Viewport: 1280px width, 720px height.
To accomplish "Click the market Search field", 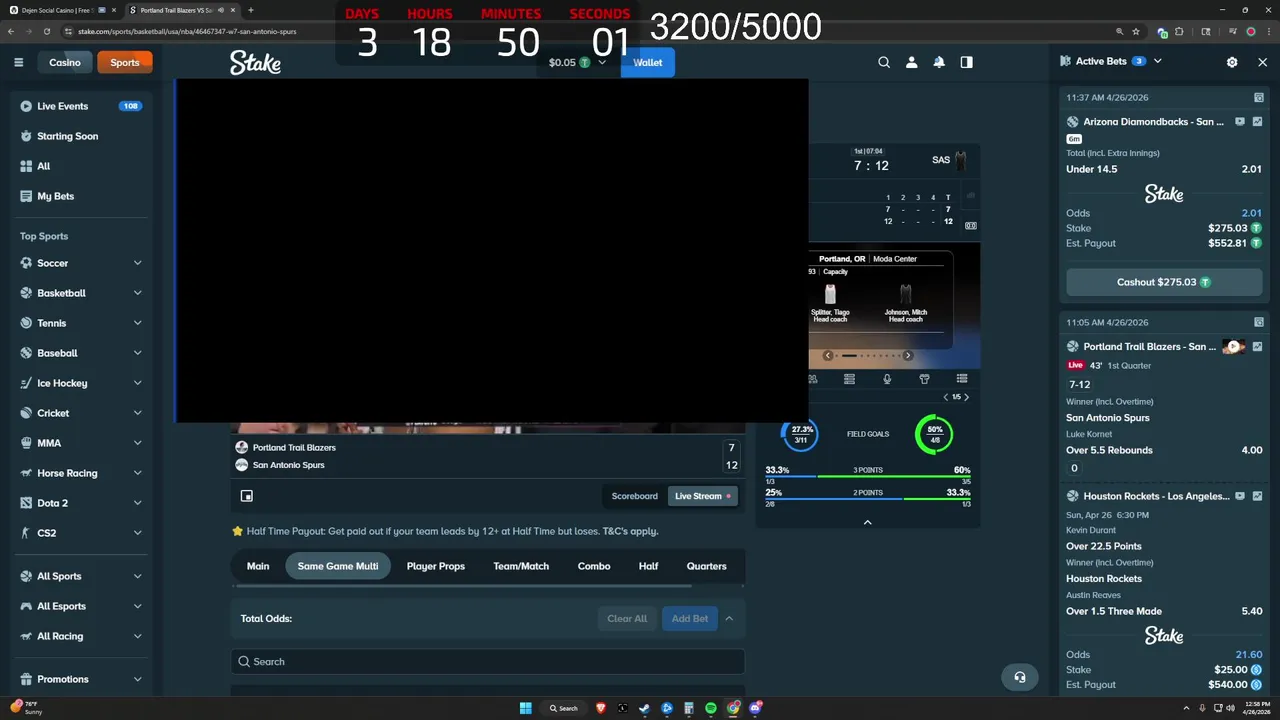I will click(x=488, y=661).
